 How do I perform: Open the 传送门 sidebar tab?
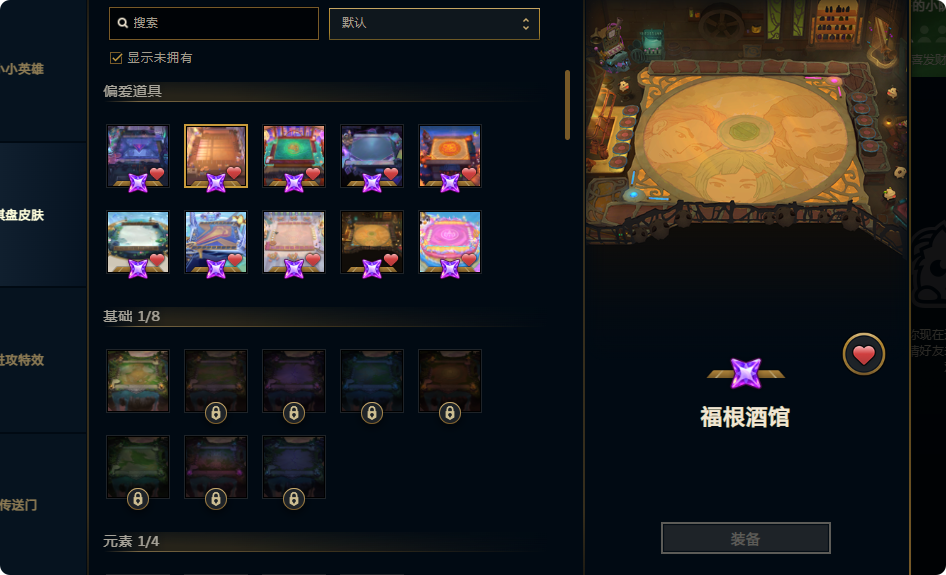click(19, 505)
